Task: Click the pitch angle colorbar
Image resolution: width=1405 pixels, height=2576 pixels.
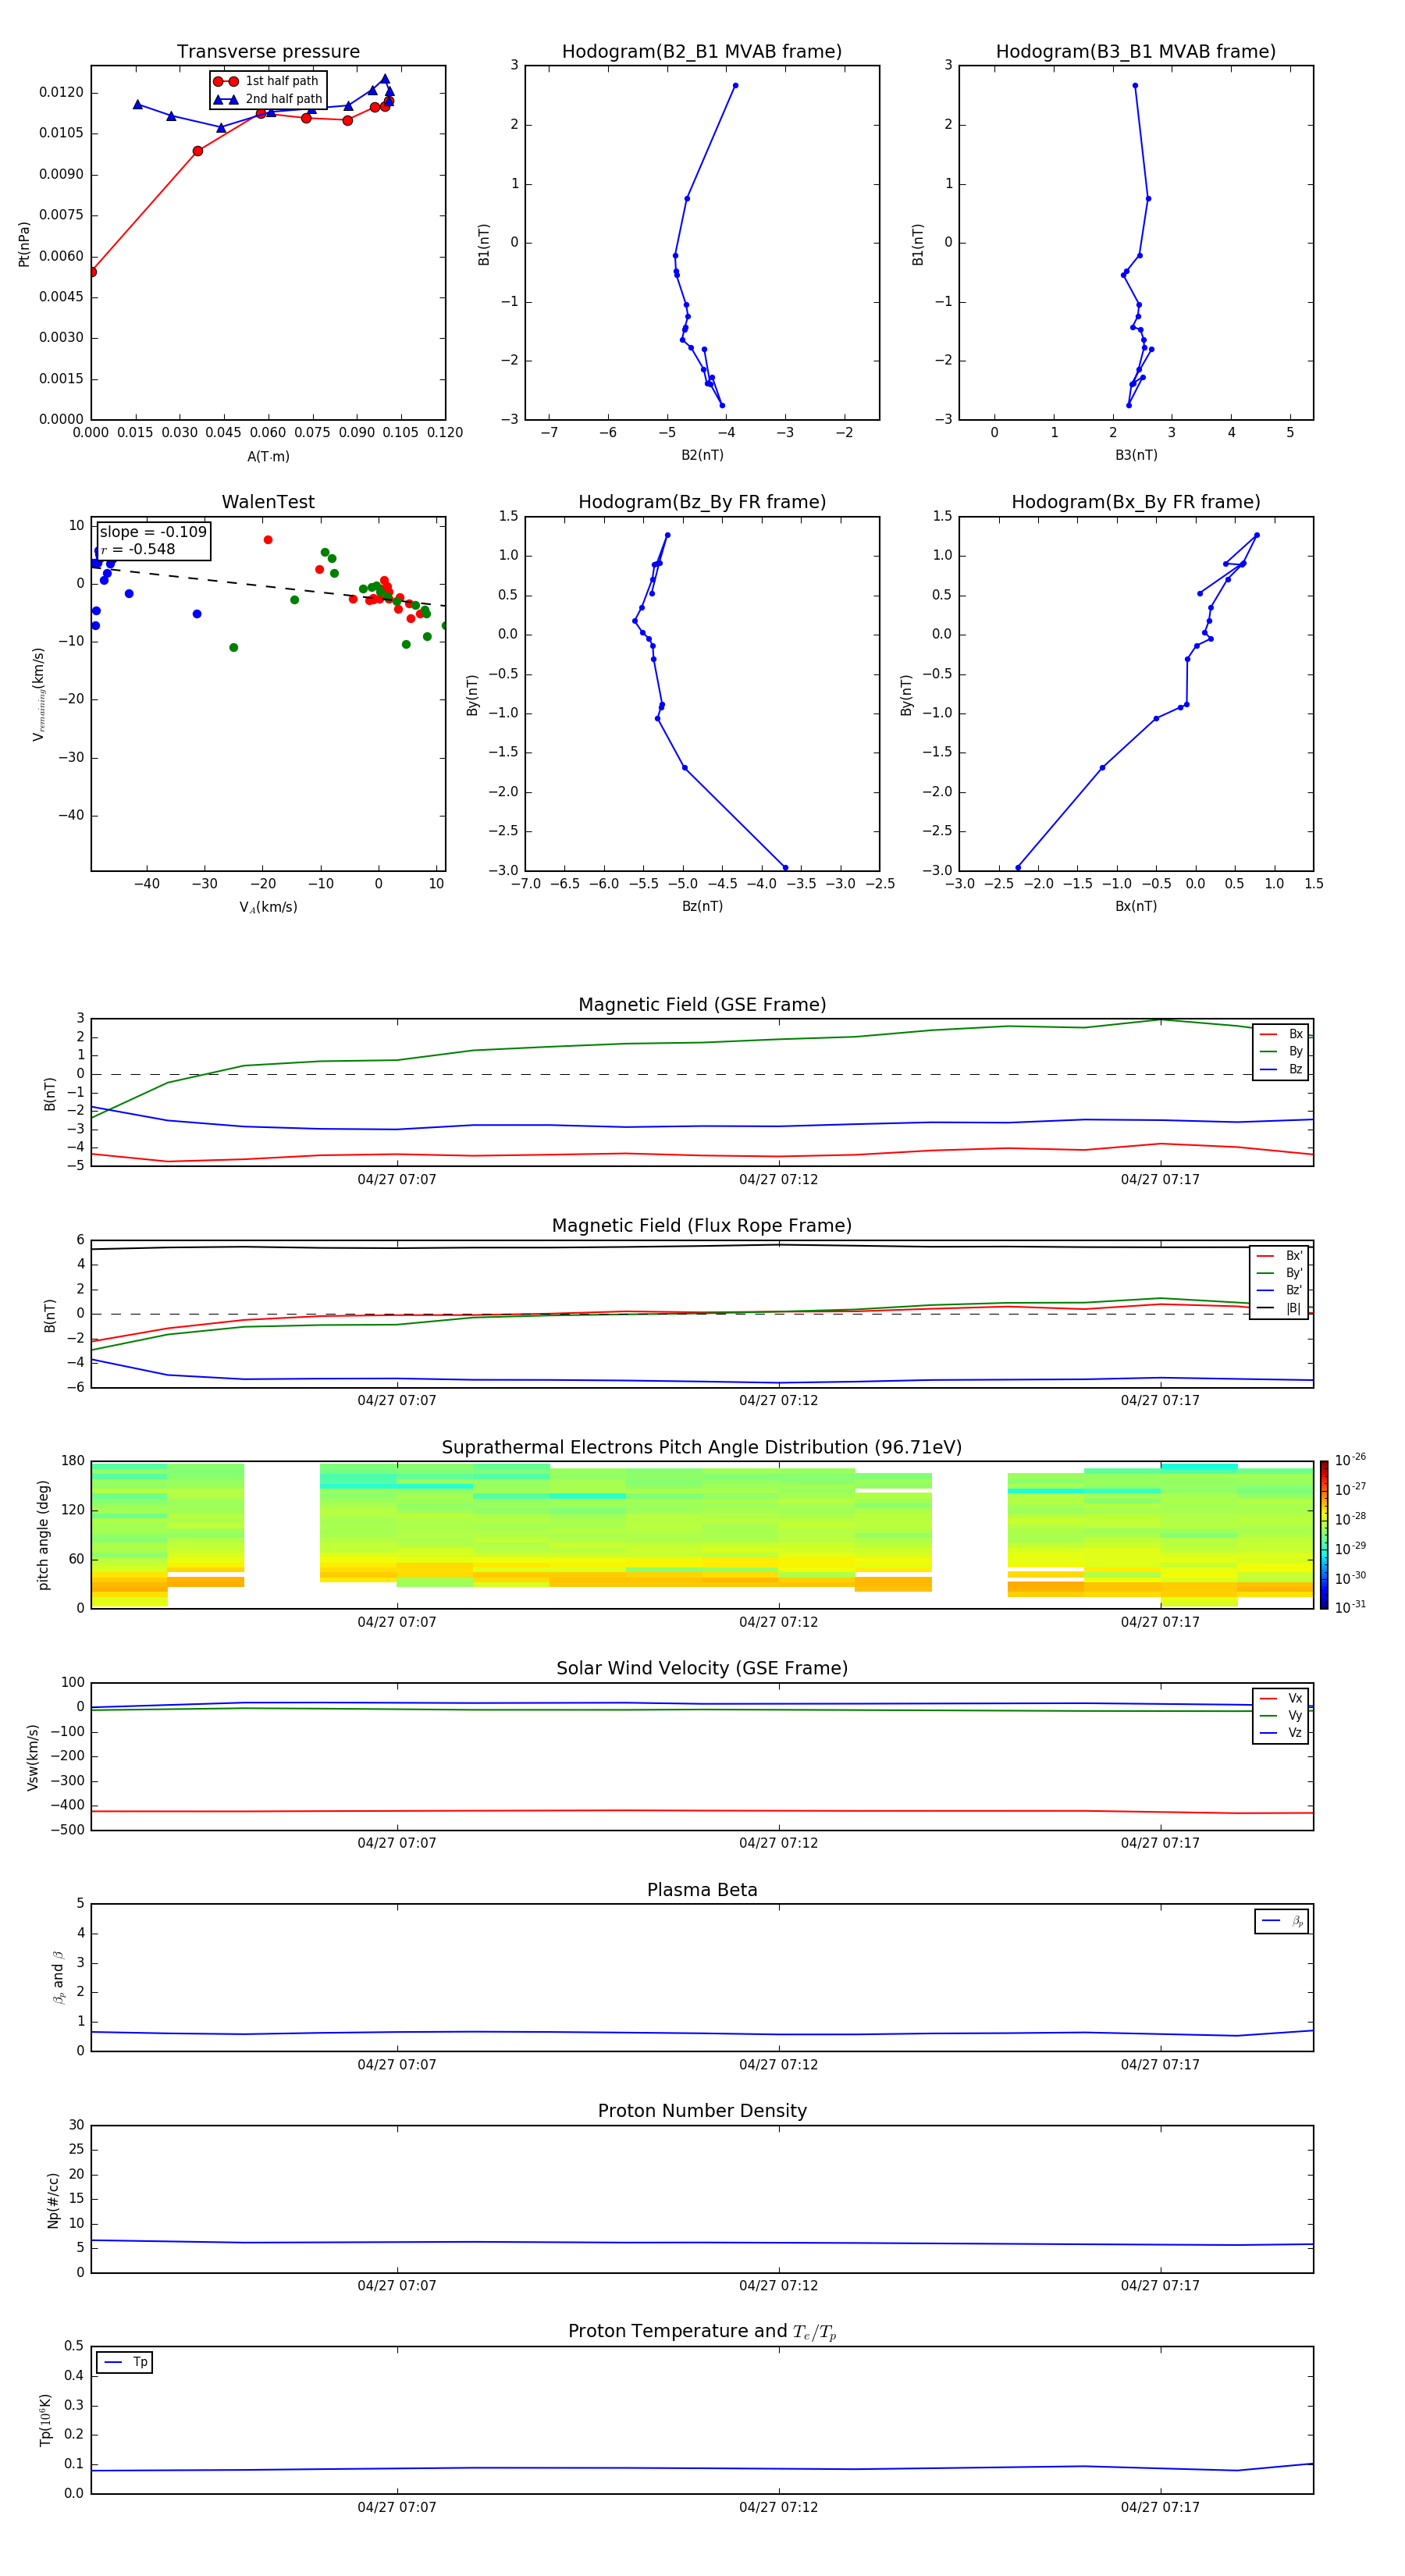Action: point(1324,1535)
